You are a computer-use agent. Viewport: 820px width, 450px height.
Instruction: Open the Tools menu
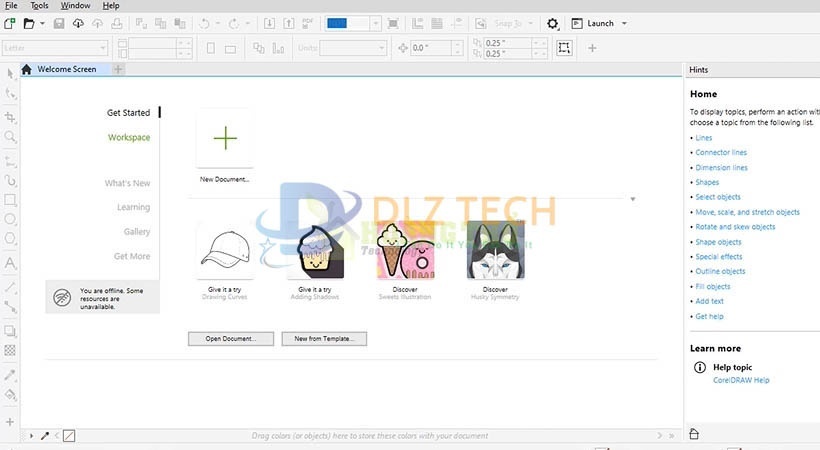point(39,6)
